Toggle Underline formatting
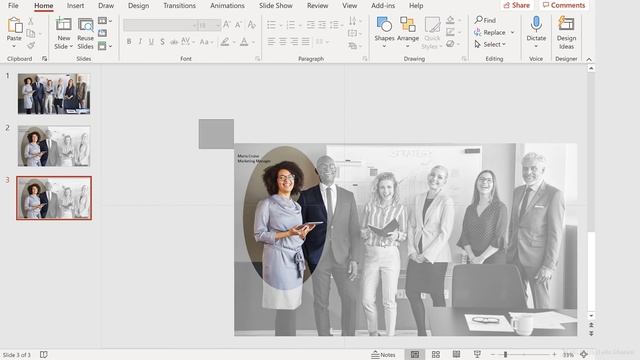This screenshot has height=360, width=640. tap(151, 41)
